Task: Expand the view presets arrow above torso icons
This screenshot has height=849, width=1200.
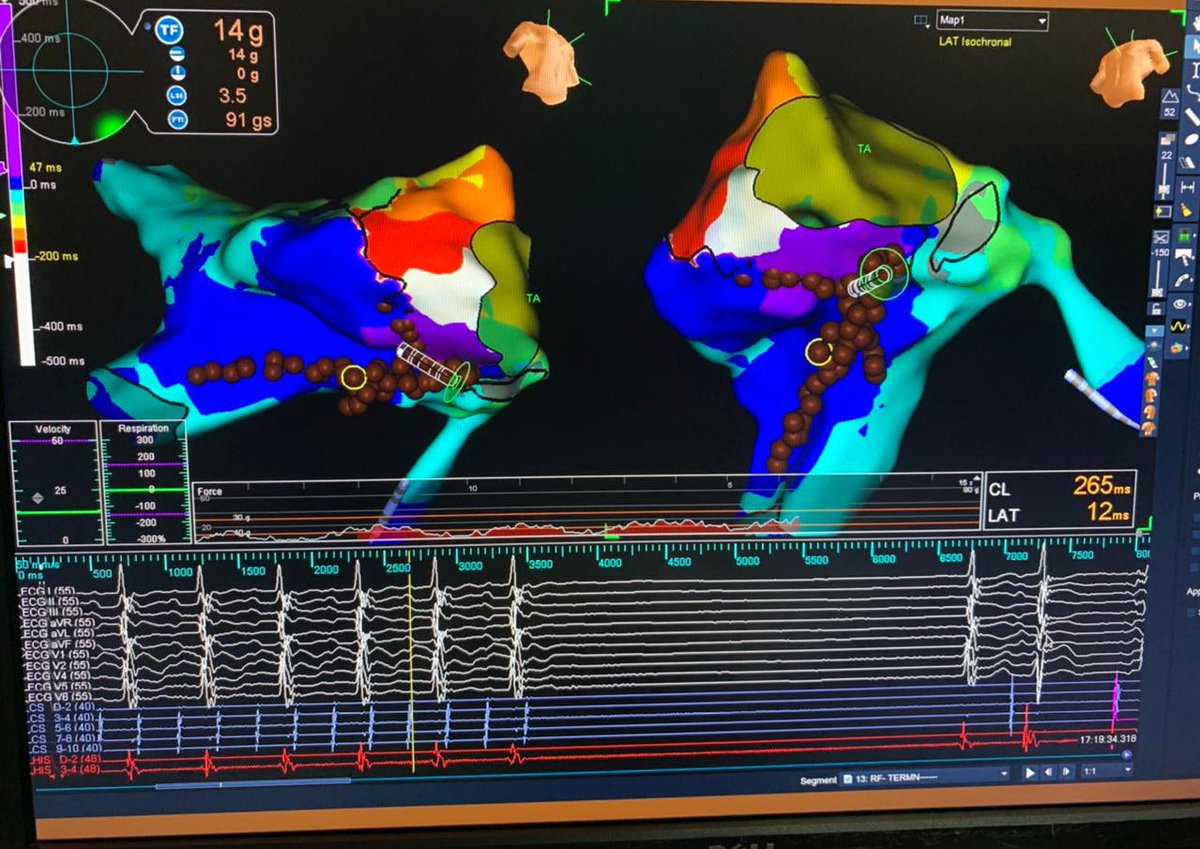Action: click(1154, 330)
